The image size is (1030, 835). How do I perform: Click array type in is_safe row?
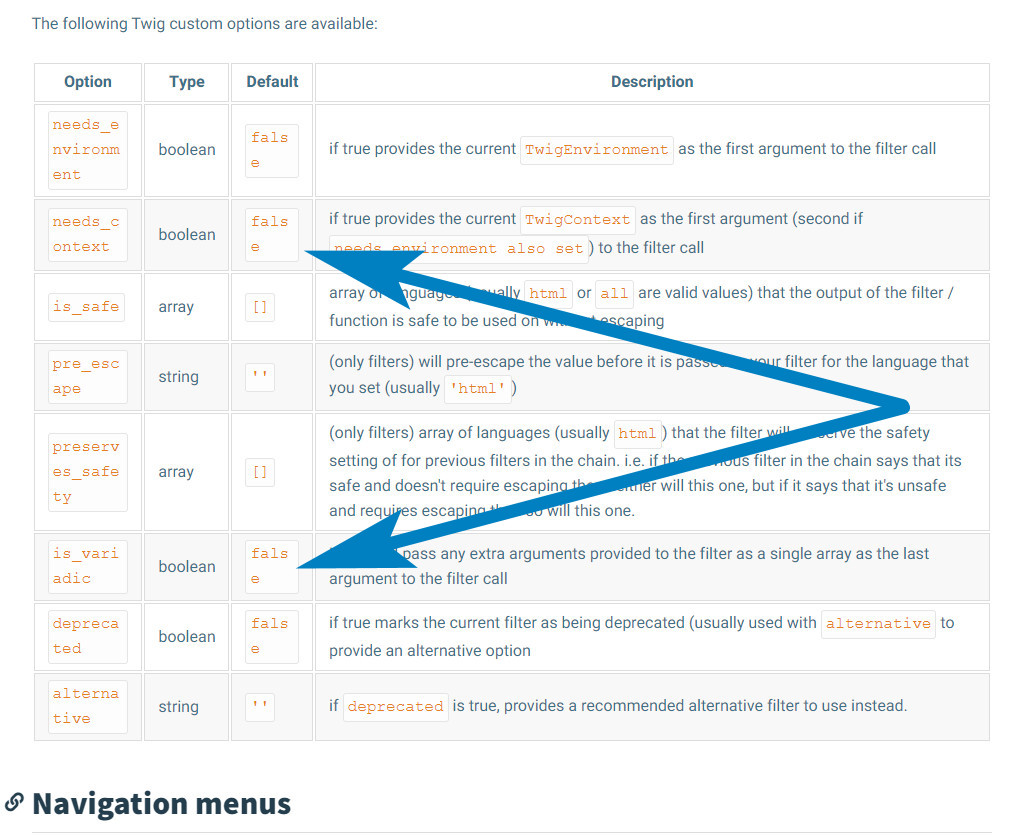176,307
